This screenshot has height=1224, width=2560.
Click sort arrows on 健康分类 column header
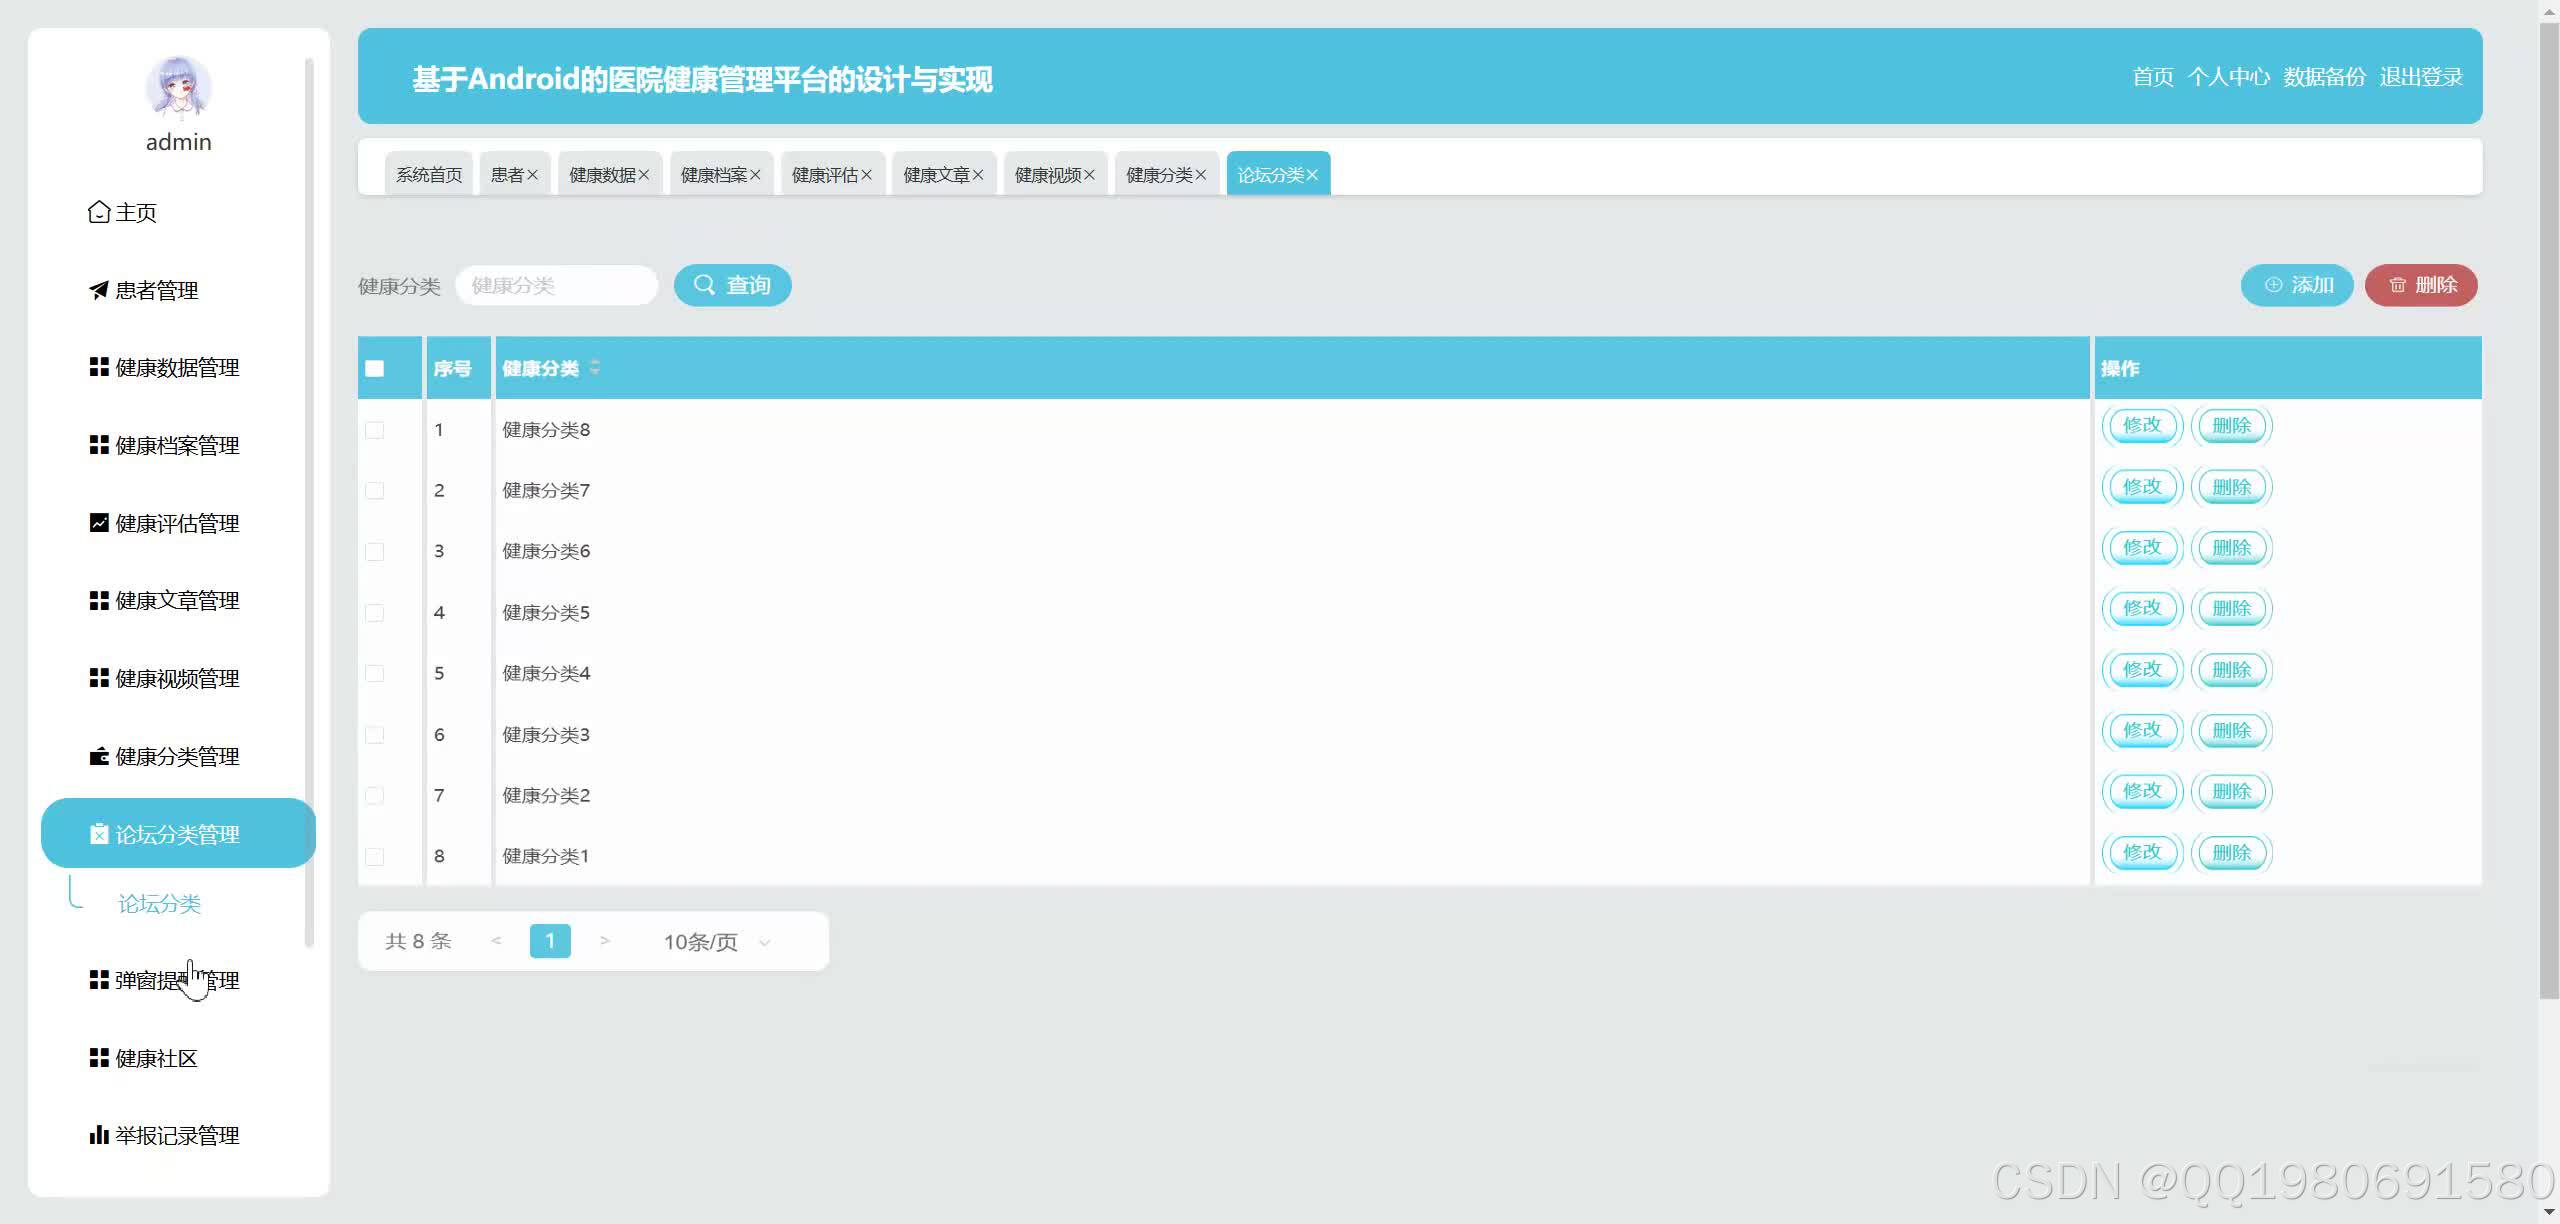point(595,367)
